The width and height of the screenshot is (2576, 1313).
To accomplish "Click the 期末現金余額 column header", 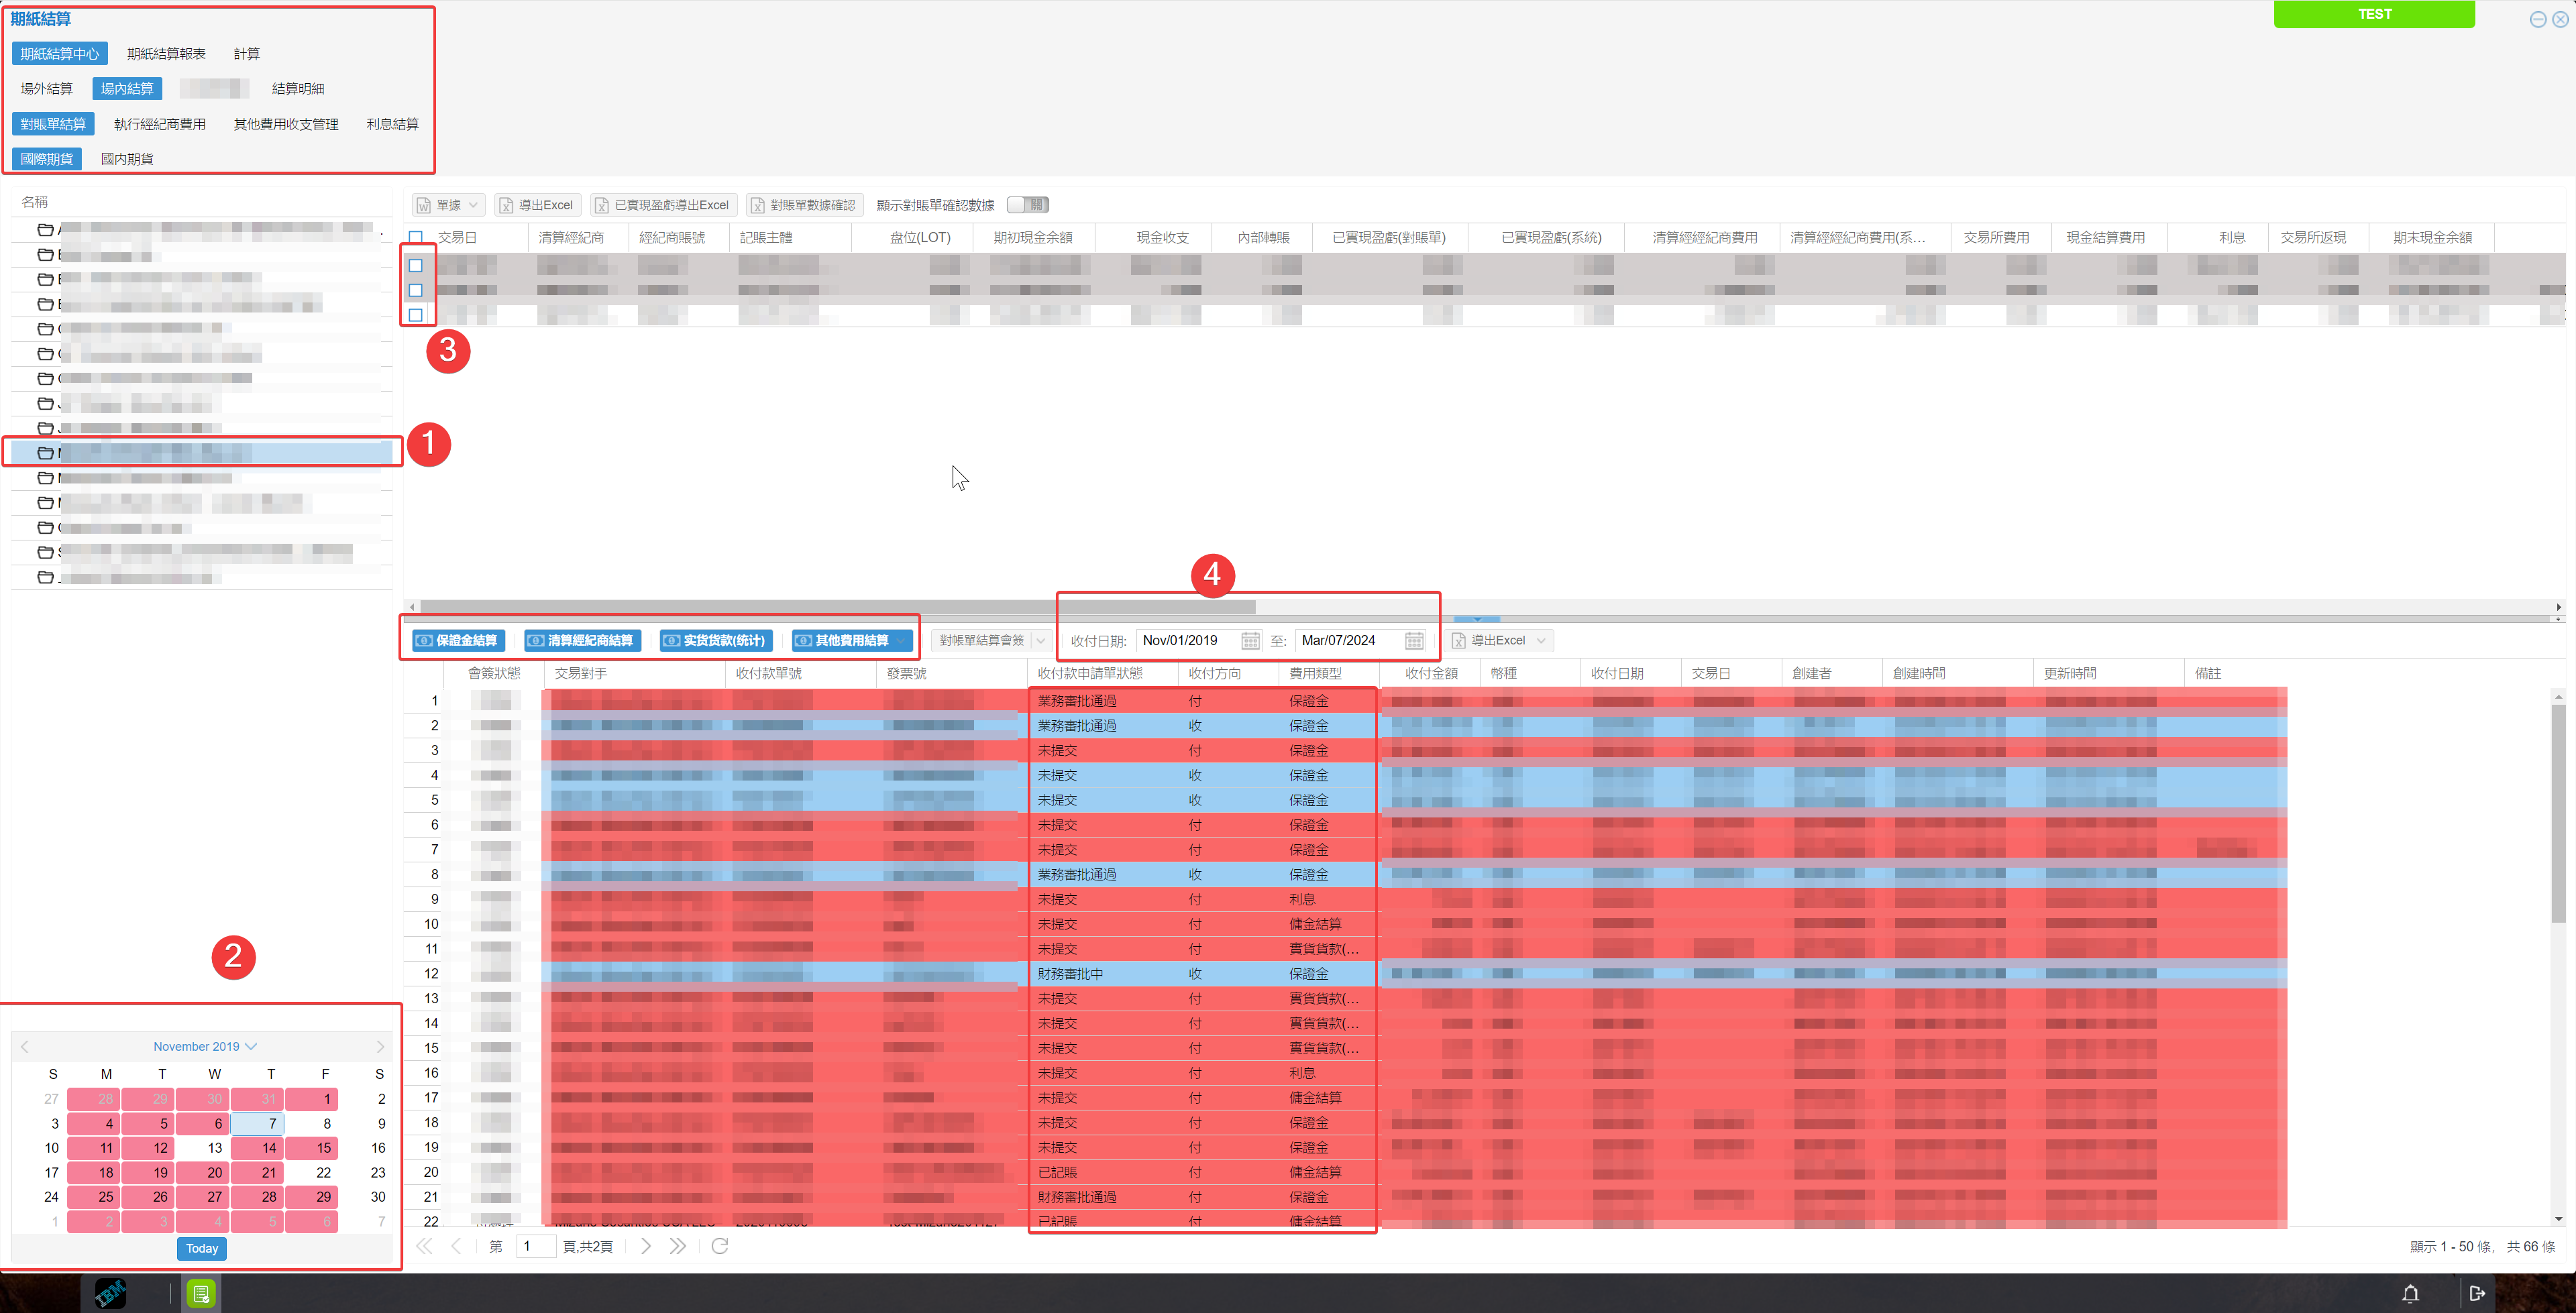I will (x=2432, y=237).
